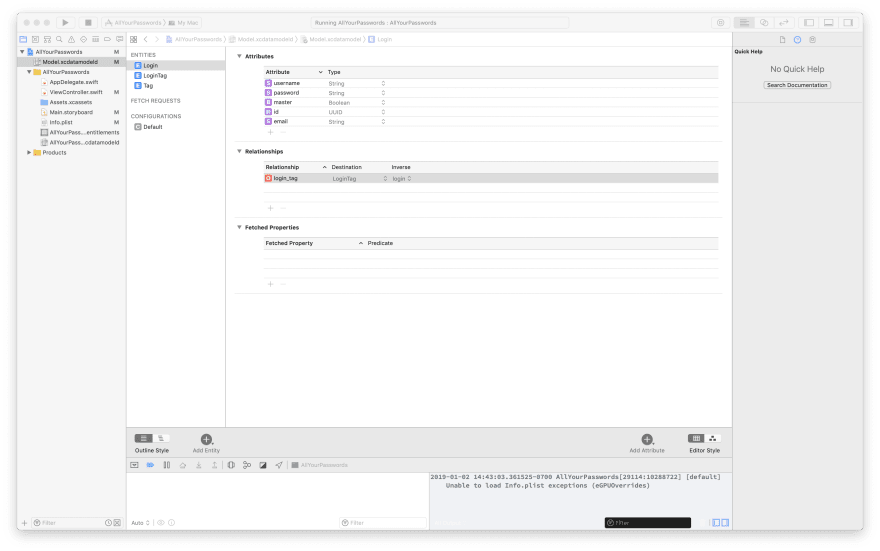Toggle the Navigator panel visibility

(x=809, y=22)
